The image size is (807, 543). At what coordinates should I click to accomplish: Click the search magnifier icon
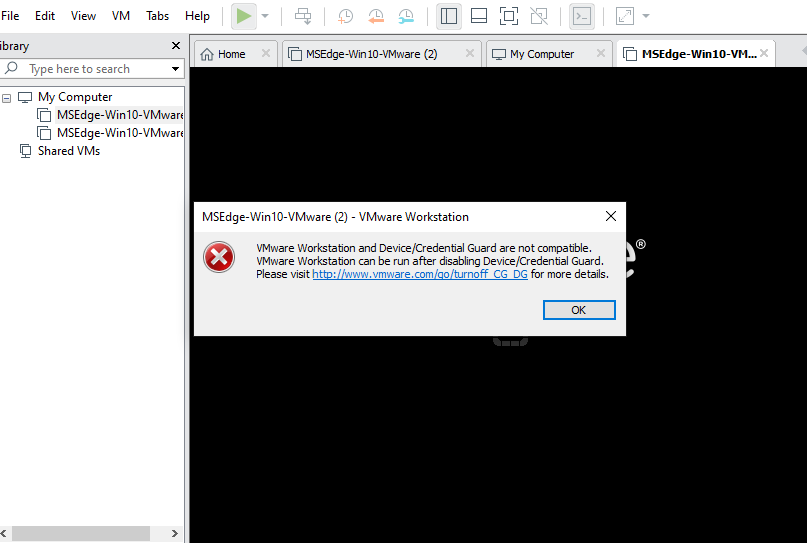pyautogui.click(x=11, y=68)
